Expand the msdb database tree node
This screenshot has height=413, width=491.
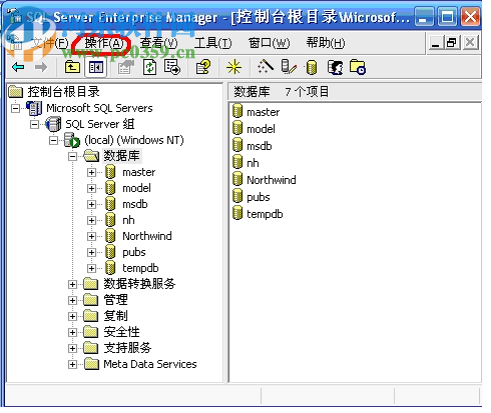click(91, 205)
